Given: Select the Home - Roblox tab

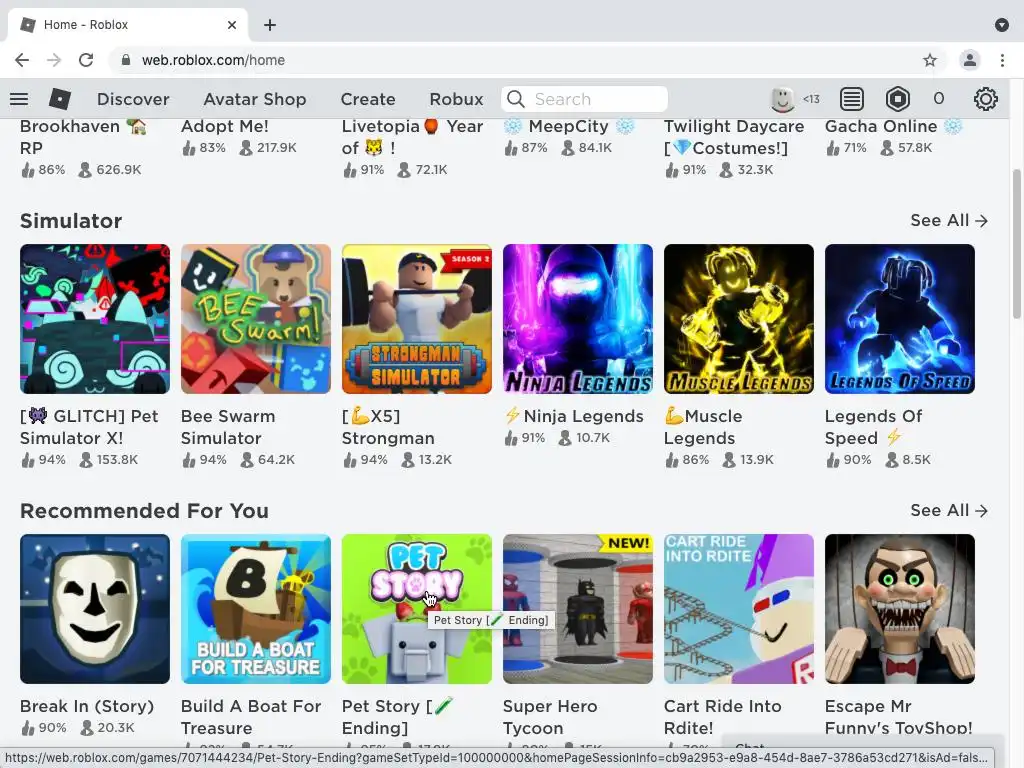Looking at the screenshot, I should click(x=127, y=25).
